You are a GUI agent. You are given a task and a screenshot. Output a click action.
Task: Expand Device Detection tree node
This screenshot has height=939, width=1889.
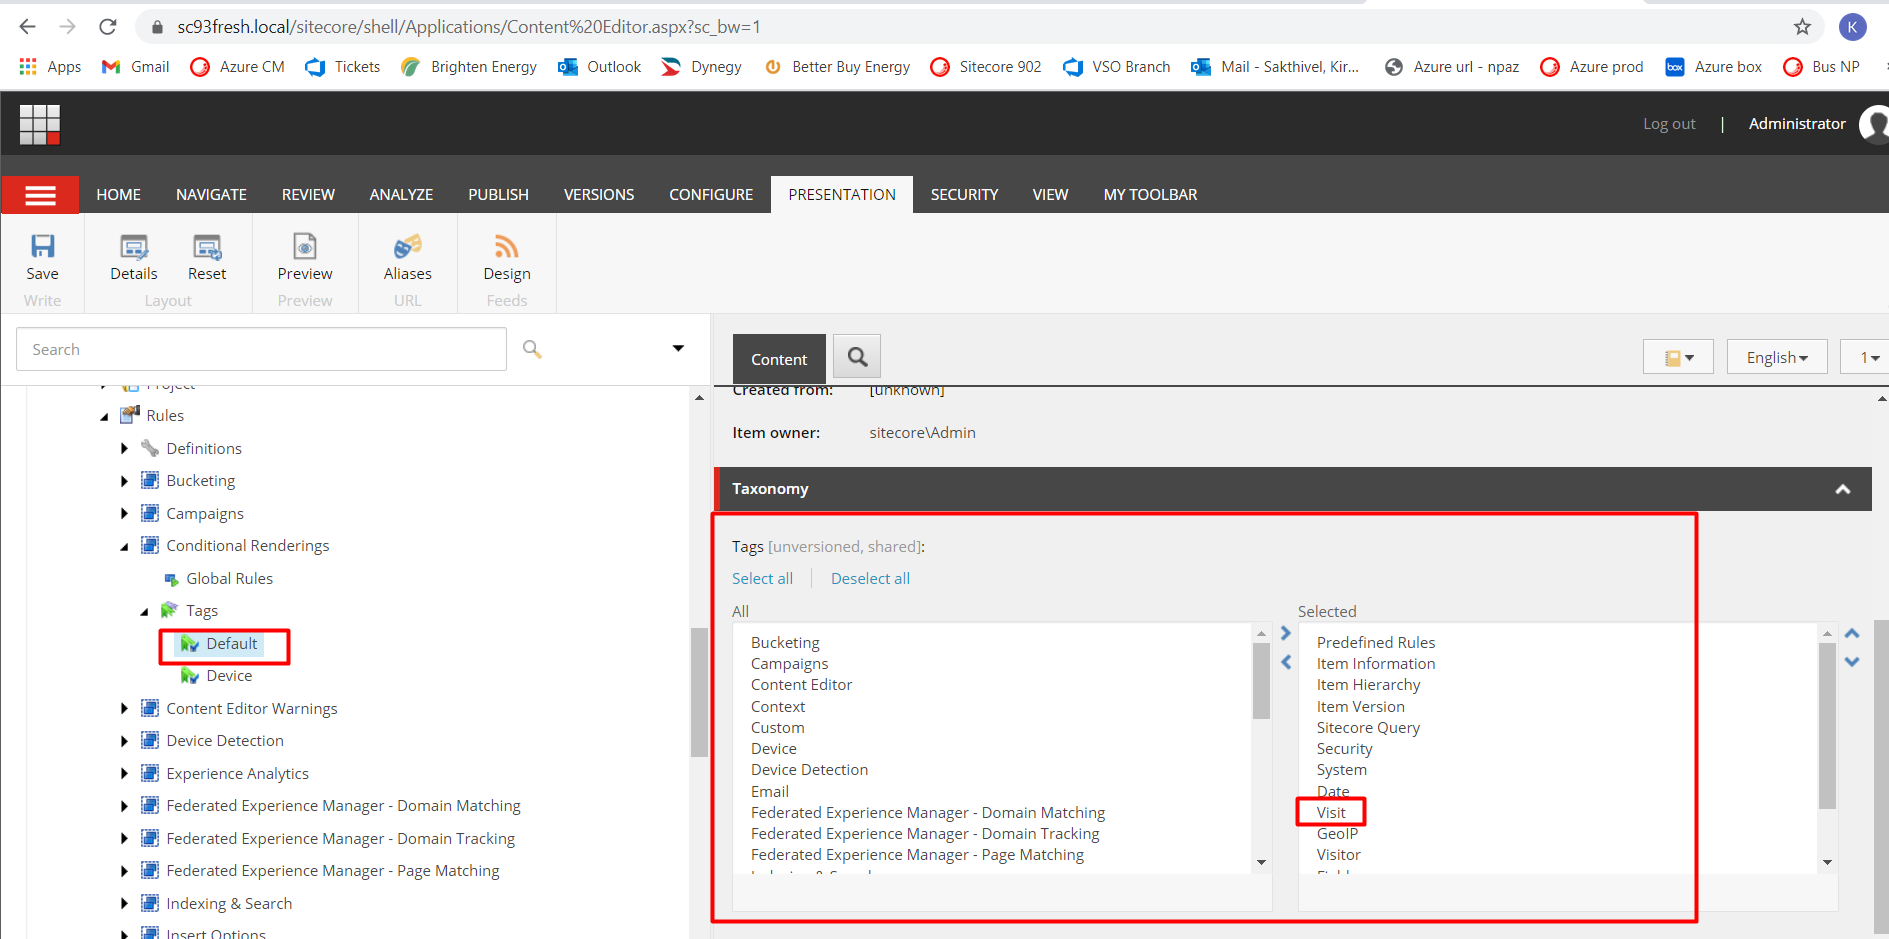coord(124,741)
